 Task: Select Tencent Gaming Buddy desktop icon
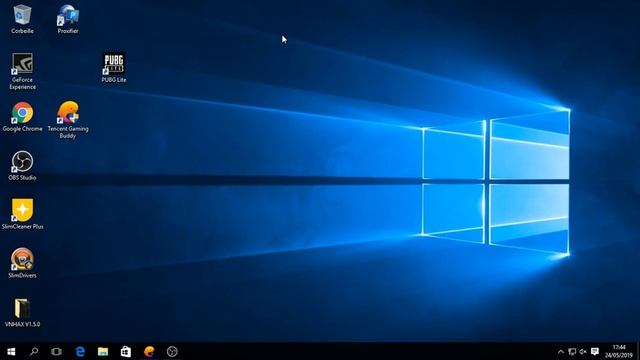[68, 120]
